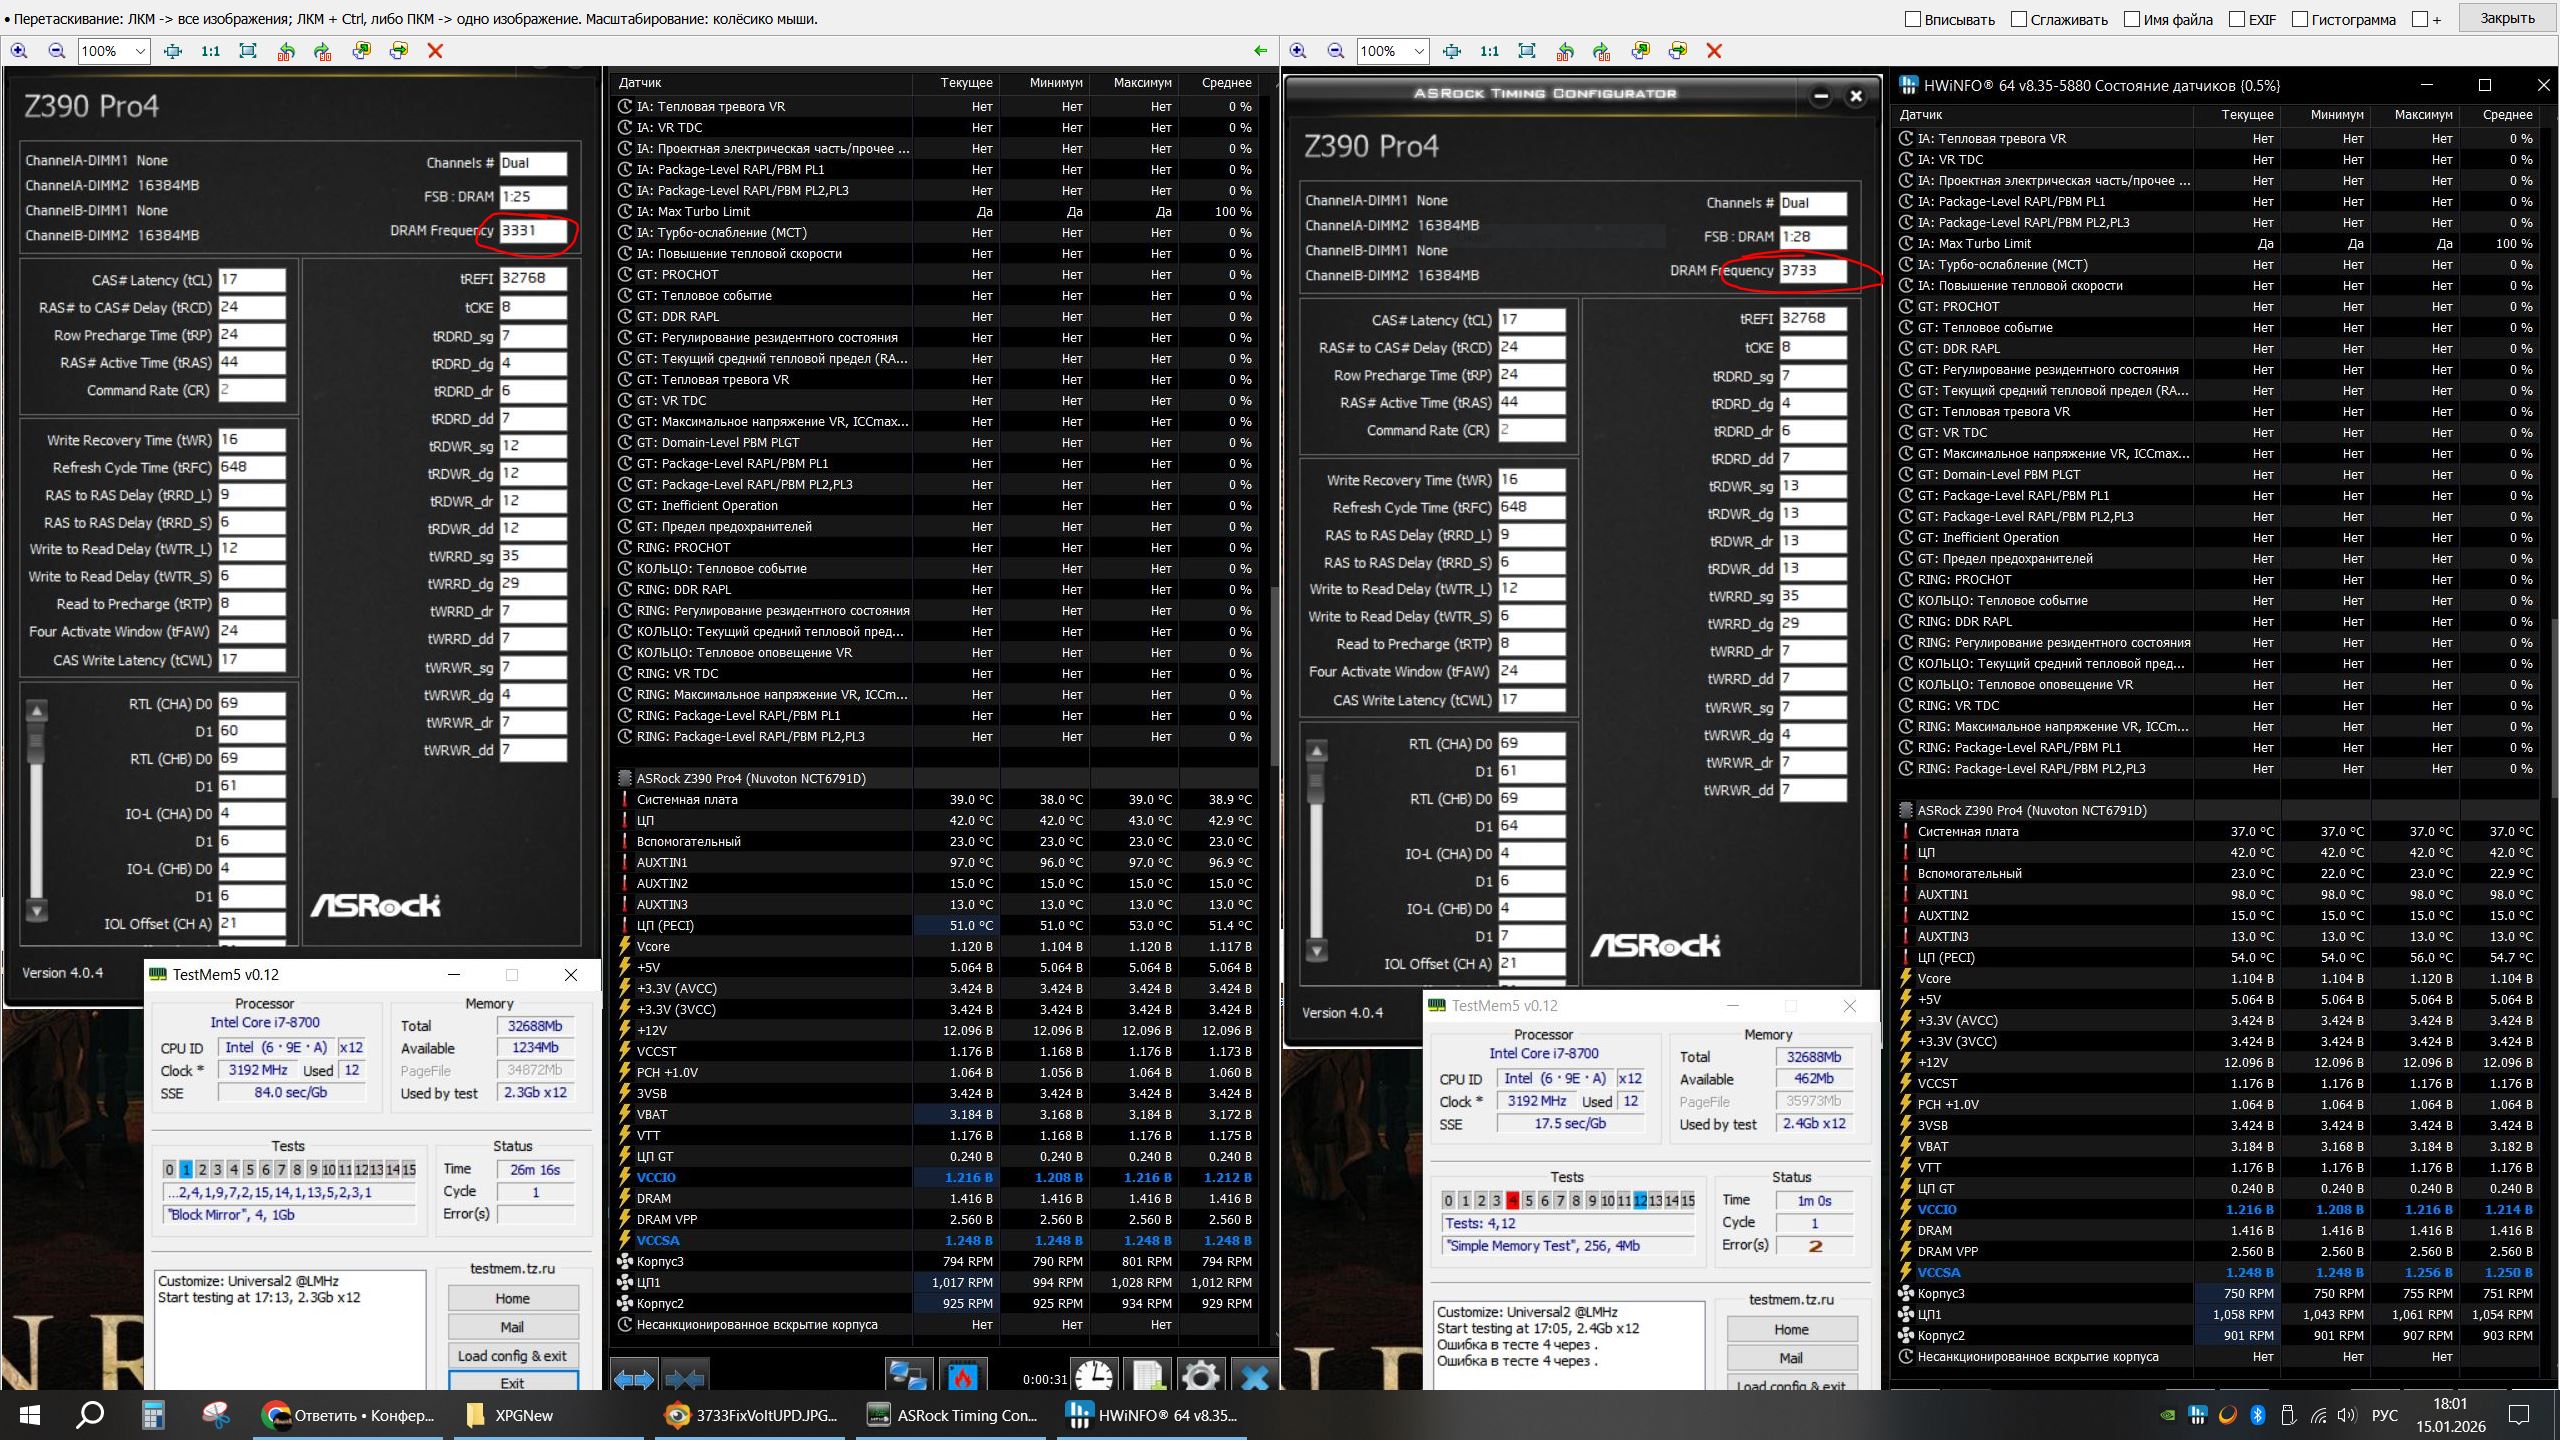This screenshot has width=2560, height=1440.
Task: Click red X delete icon in left panel
Action: coord(435,51)
